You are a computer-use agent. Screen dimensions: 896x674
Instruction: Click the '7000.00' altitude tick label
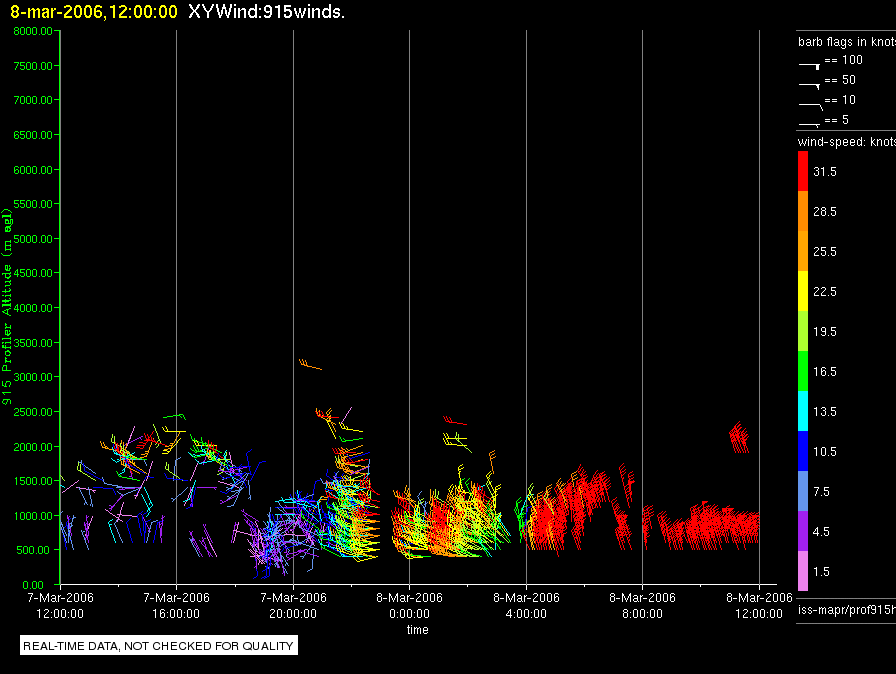(x=33, y=100)
